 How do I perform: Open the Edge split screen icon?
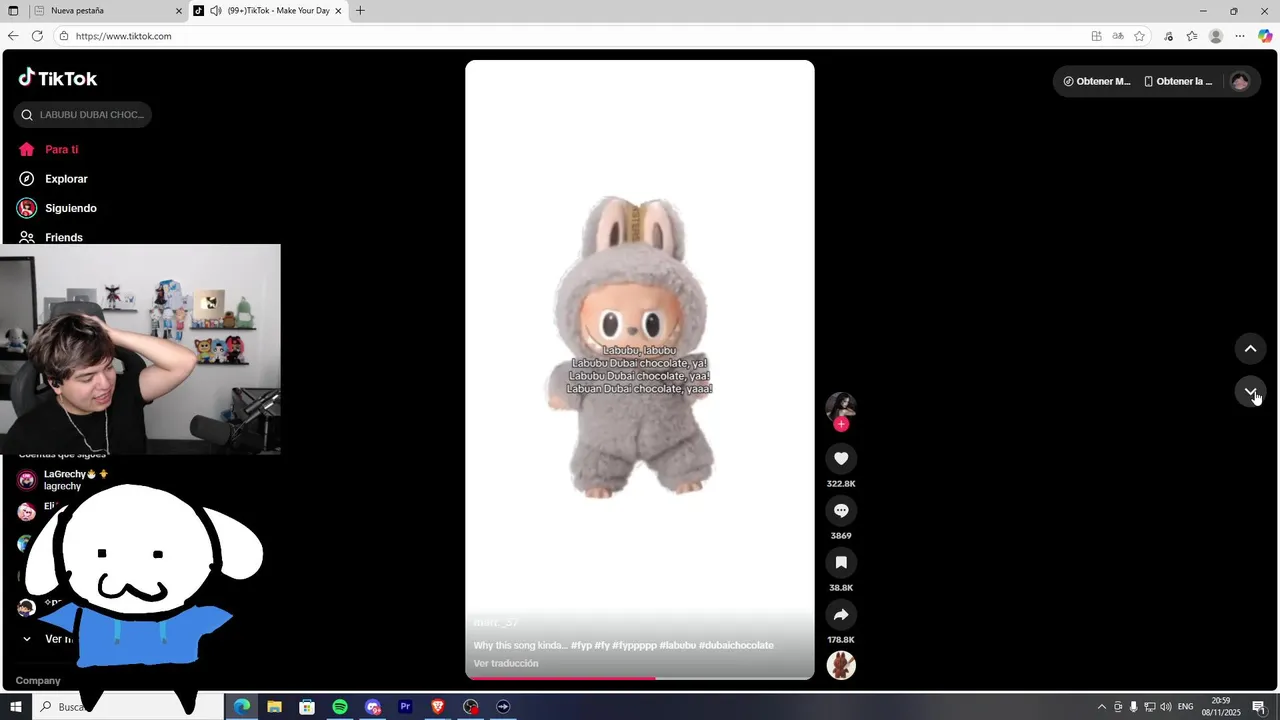(1096, 36)
